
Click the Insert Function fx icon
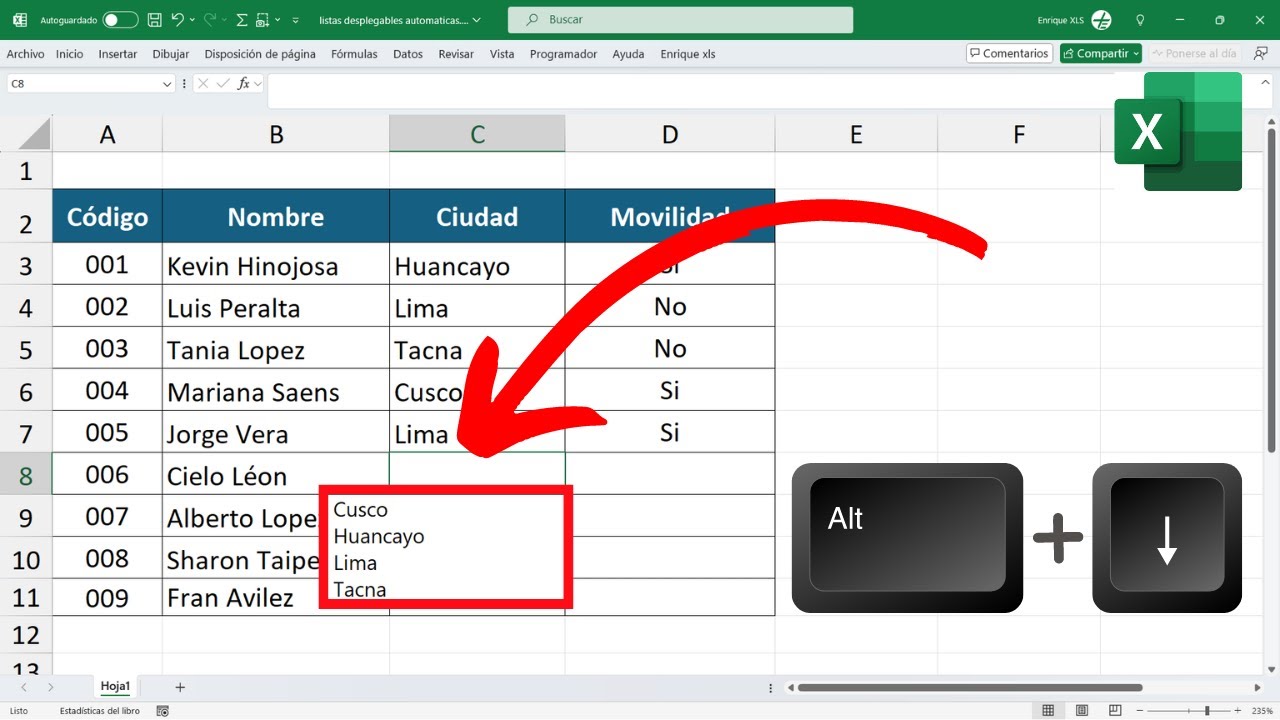pyautogui.click(x=243, y=84)
